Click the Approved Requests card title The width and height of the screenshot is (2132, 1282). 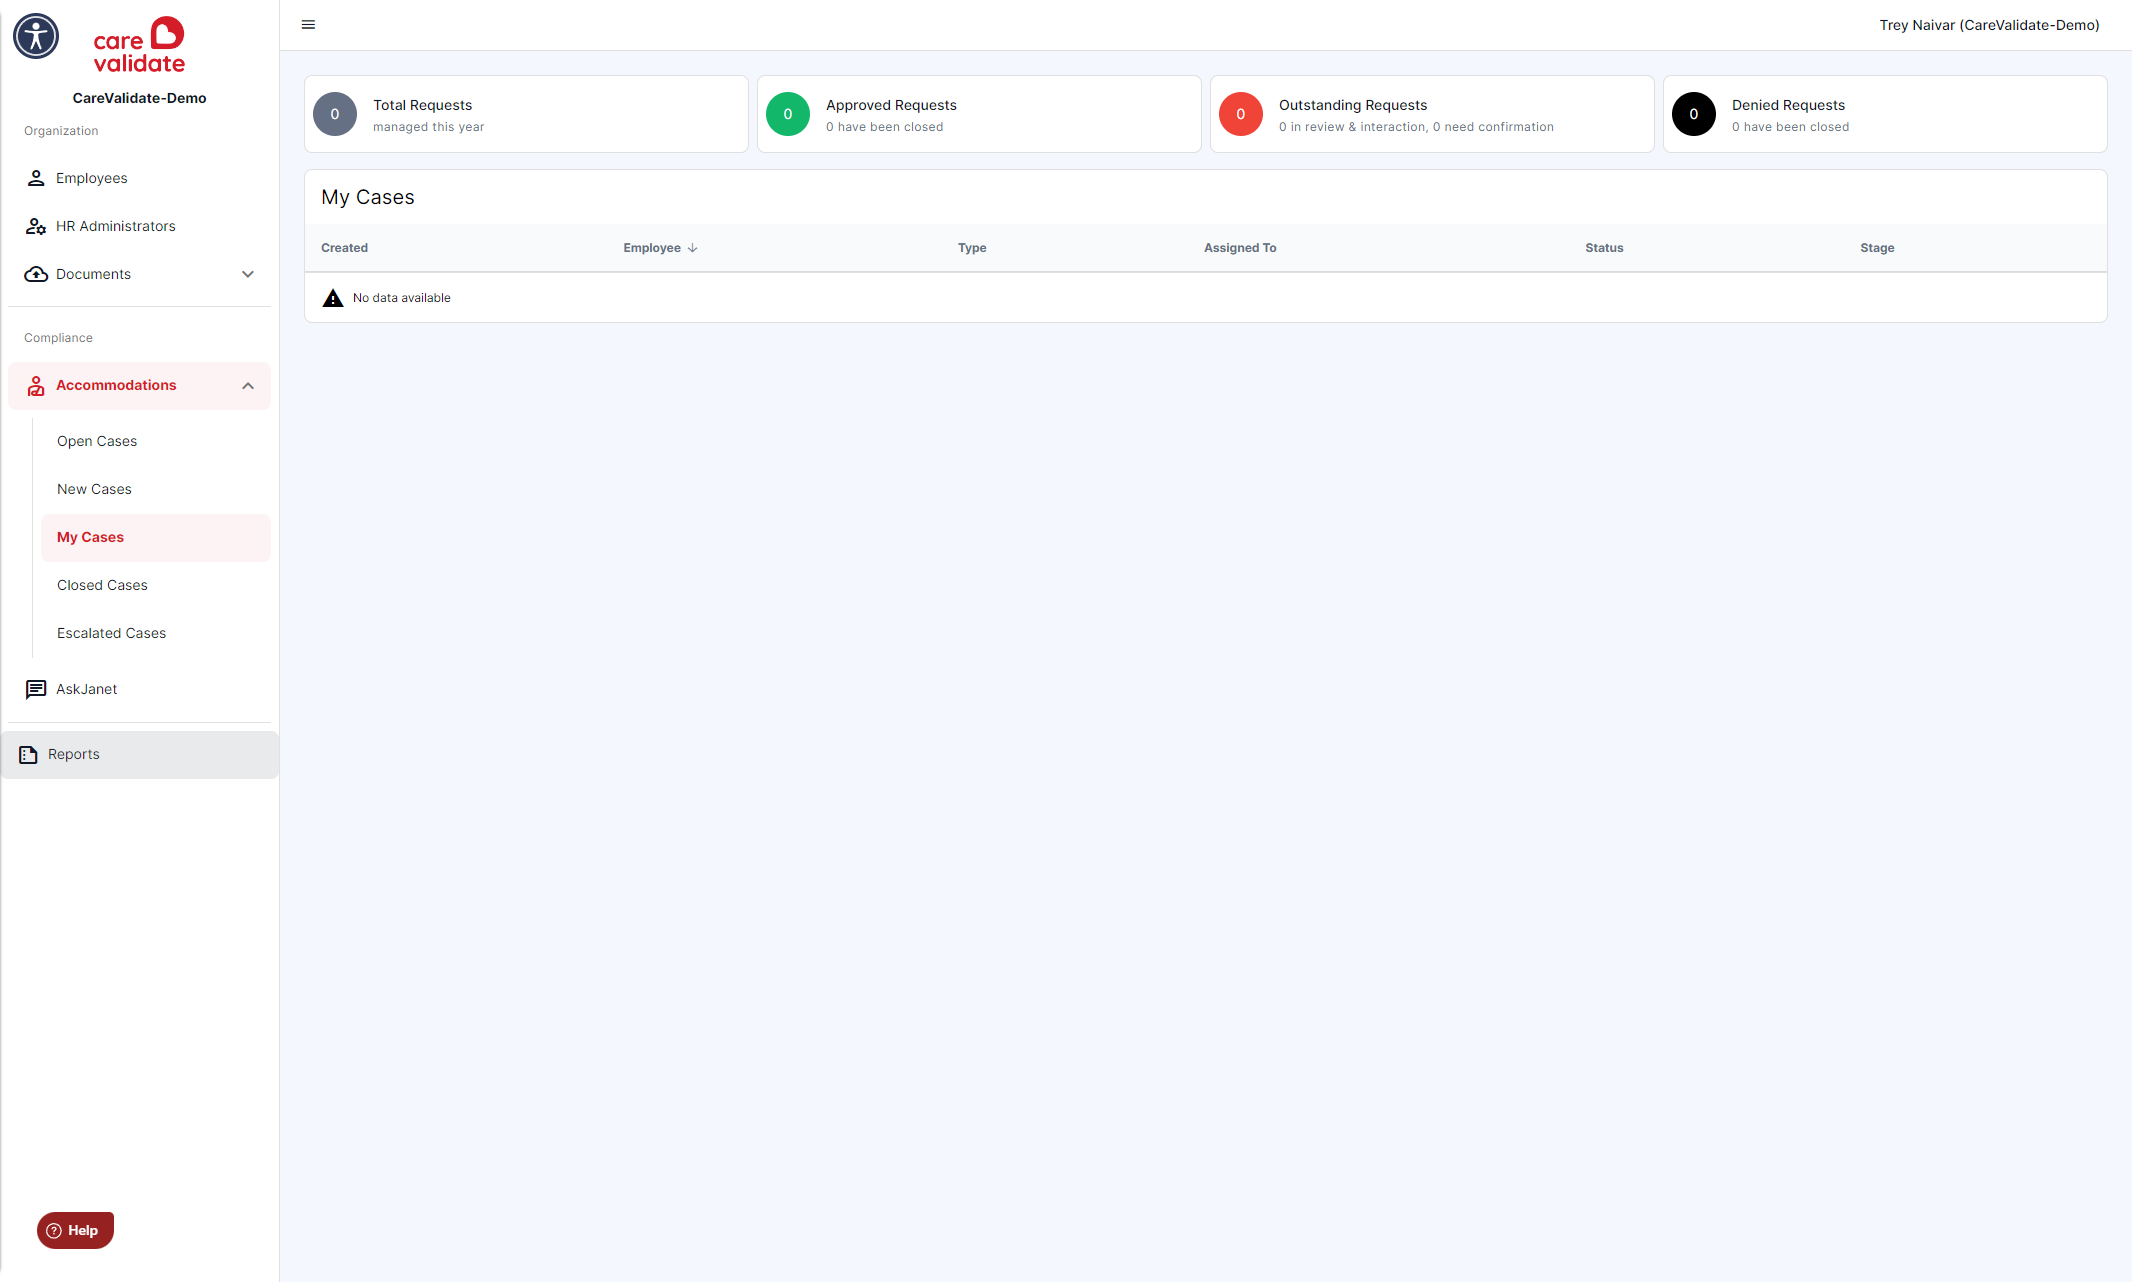tap(891, 105)
